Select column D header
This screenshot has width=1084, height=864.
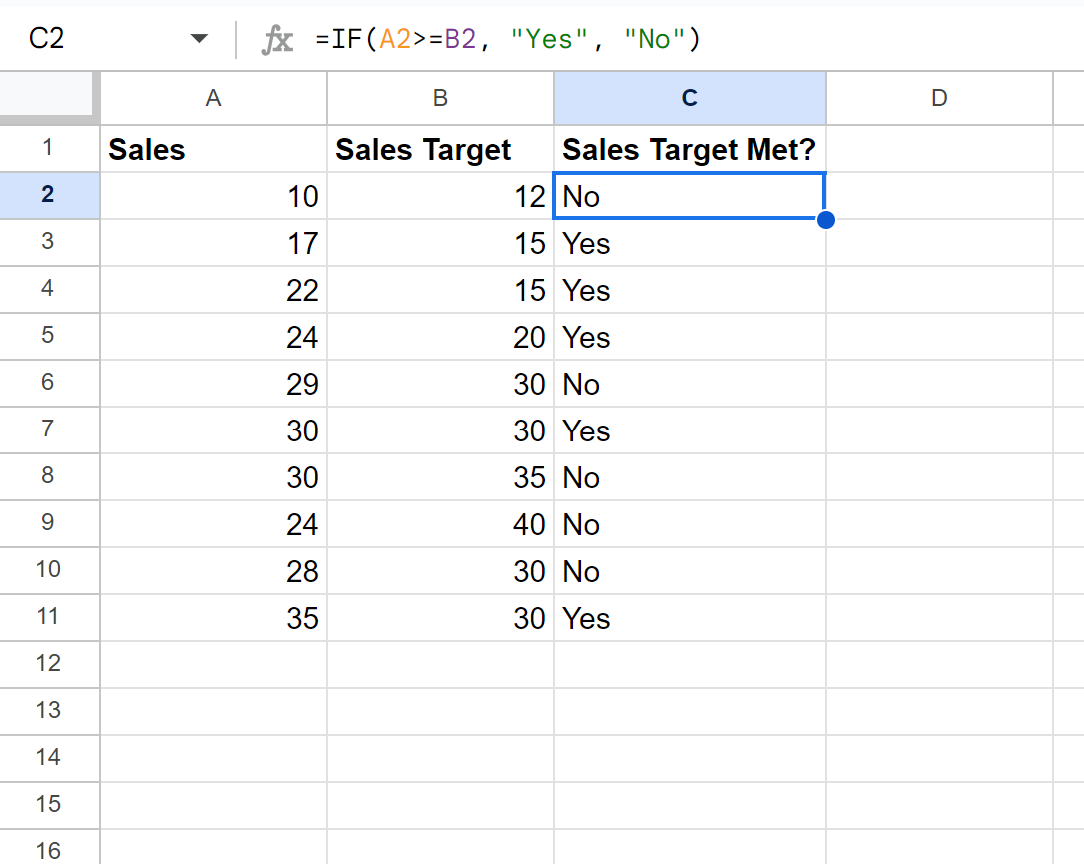940,98
